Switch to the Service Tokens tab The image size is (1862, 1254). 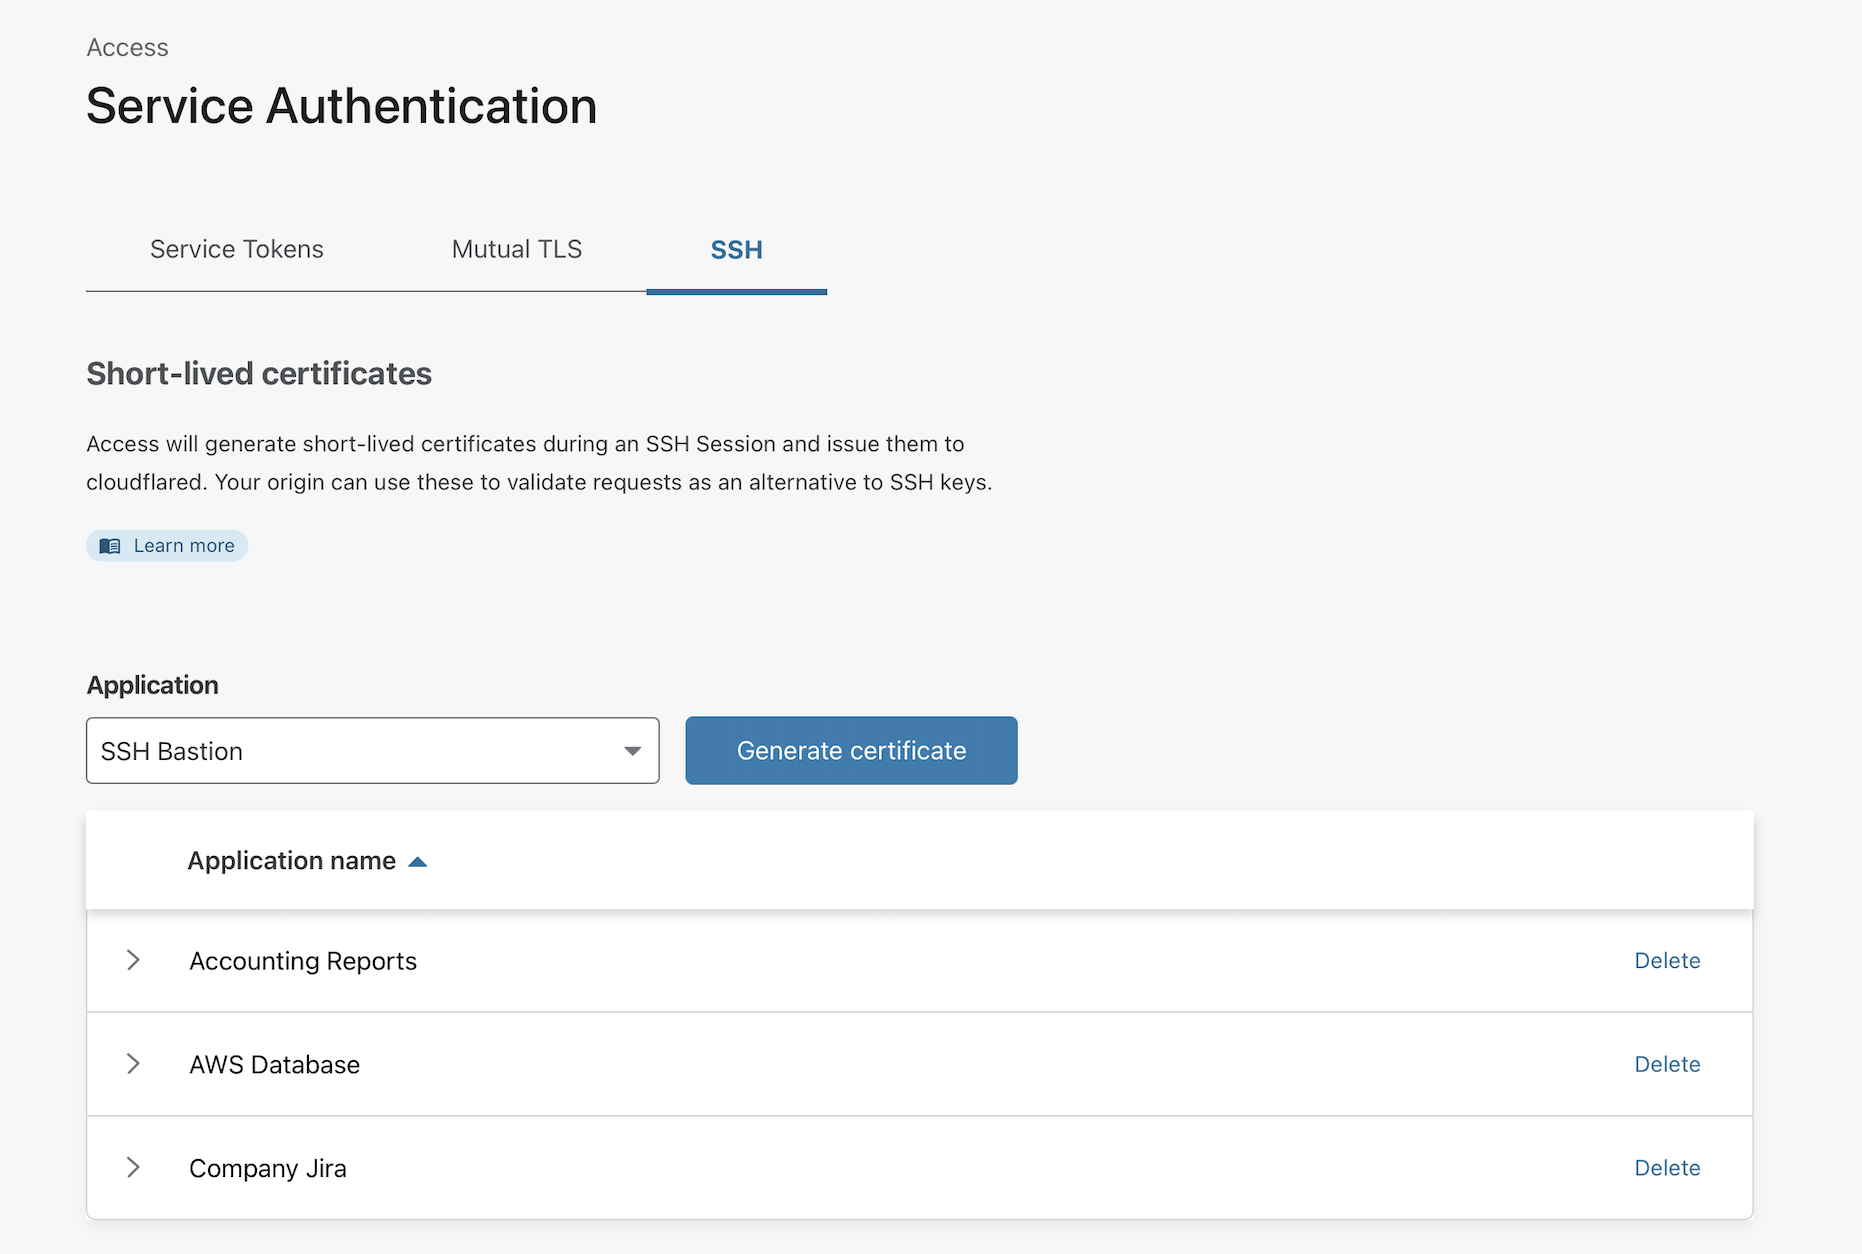click(x=237, y=249)
